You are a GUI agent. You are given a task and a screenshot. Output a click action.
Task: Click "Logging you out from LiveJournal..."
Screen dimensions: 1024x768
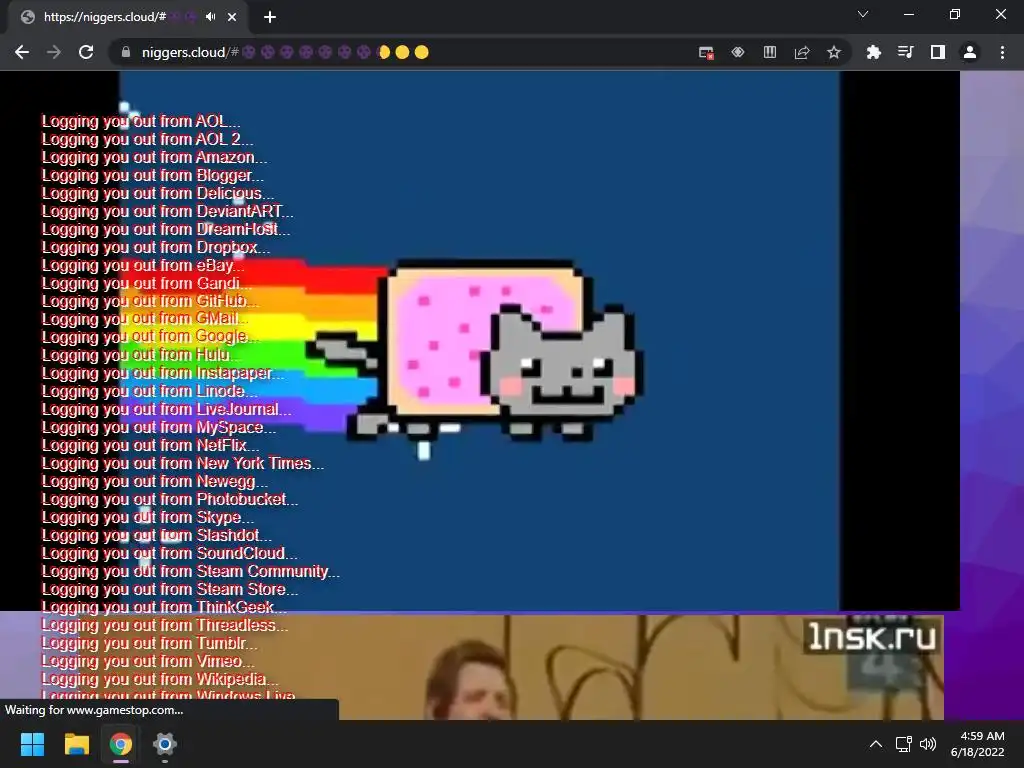click(x=167, y=409)
